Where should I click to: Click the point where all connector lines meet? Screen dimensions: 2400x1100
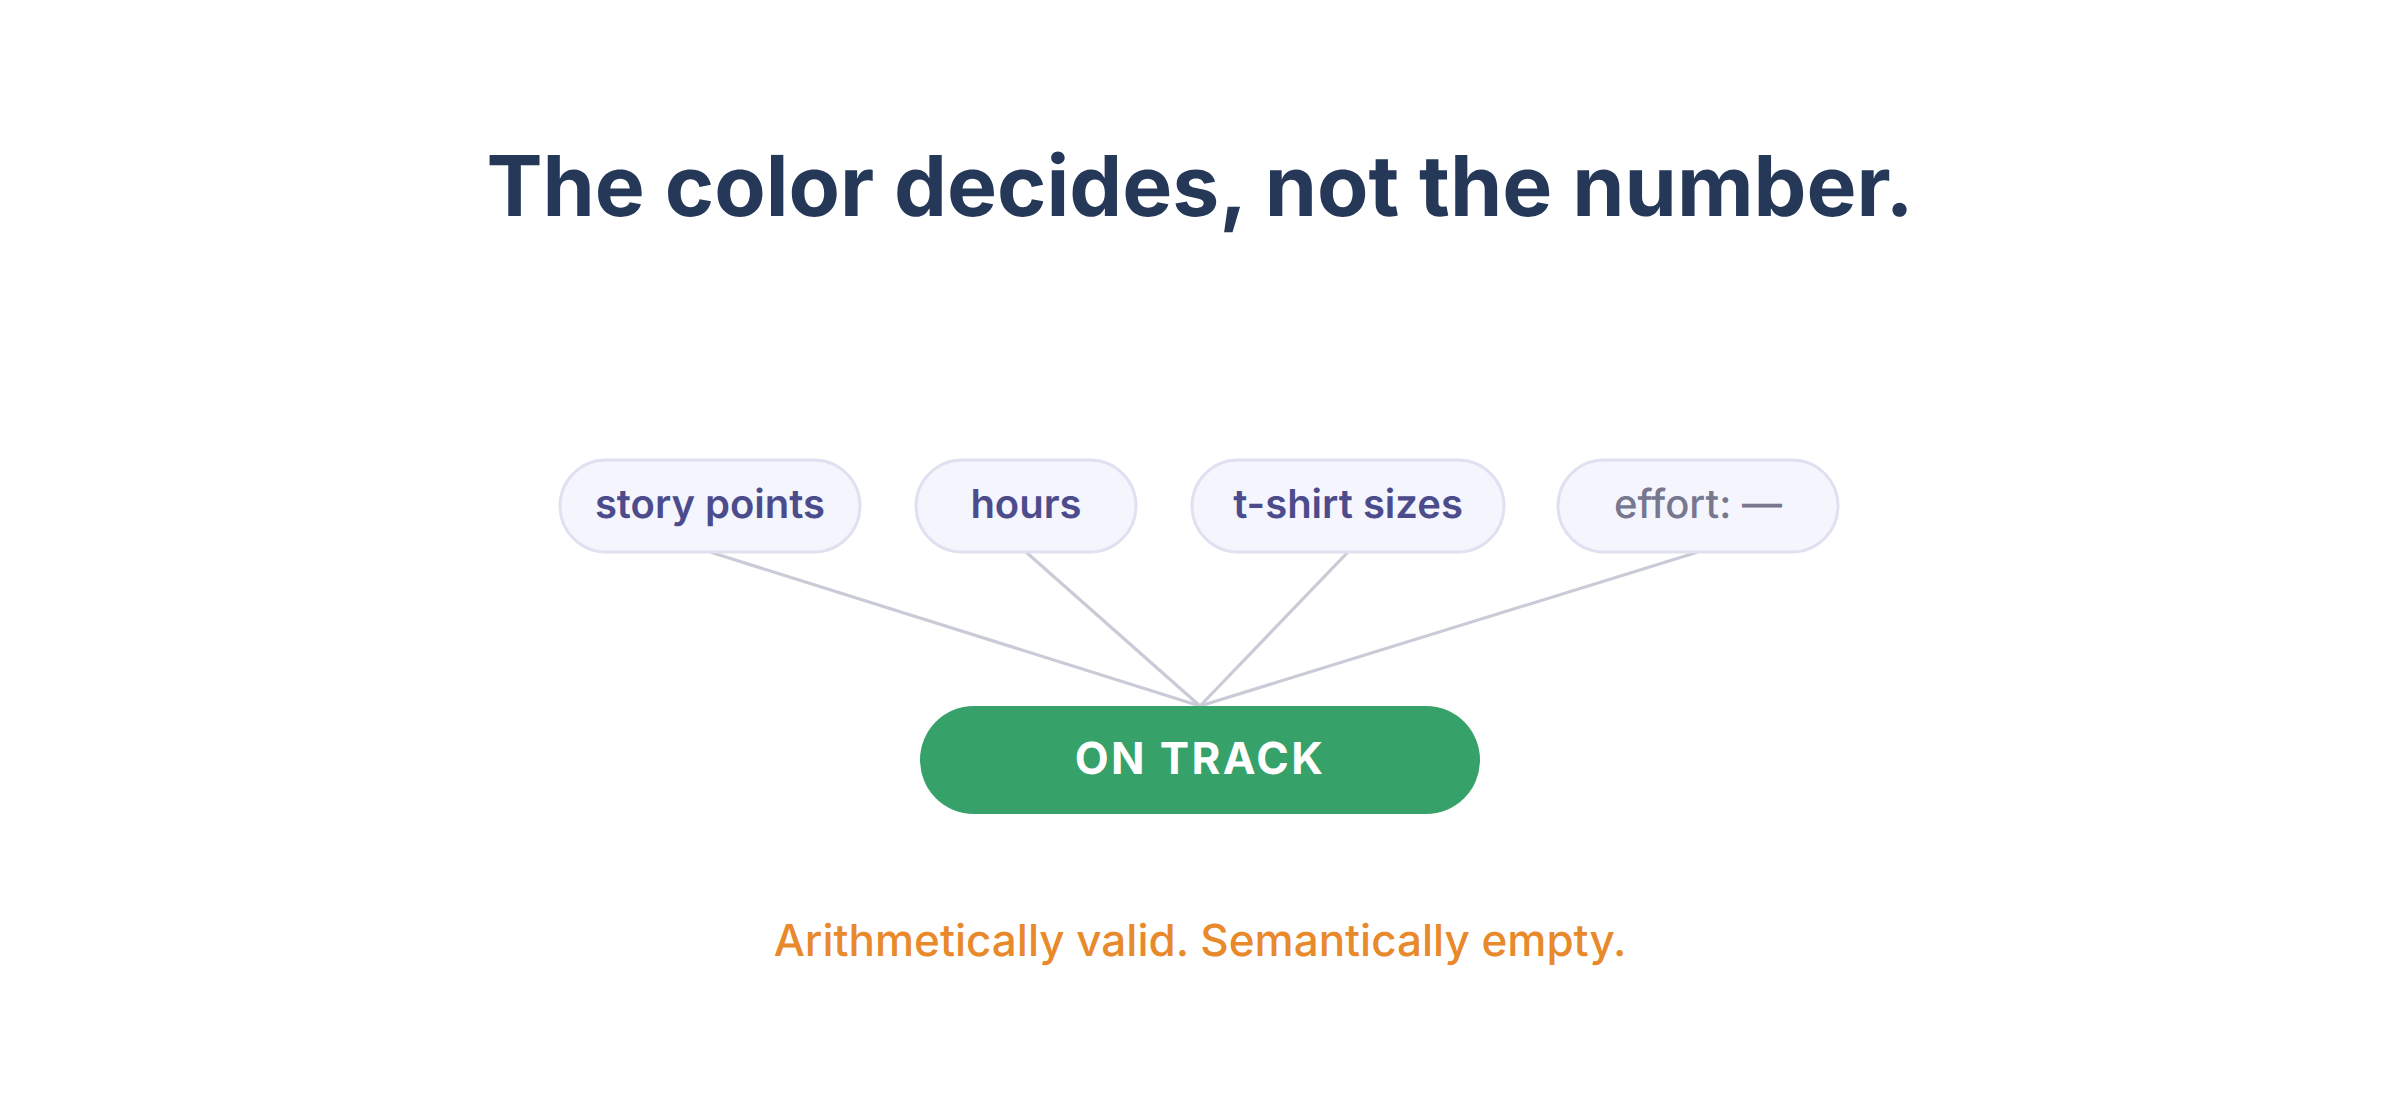[1200, 704]
